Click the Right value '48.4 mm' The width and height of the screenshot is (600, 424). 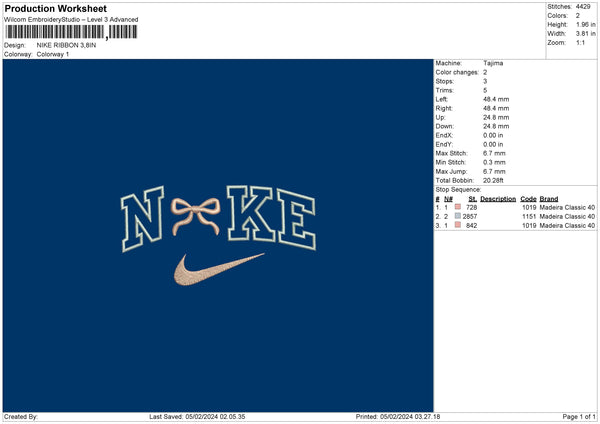496,108
